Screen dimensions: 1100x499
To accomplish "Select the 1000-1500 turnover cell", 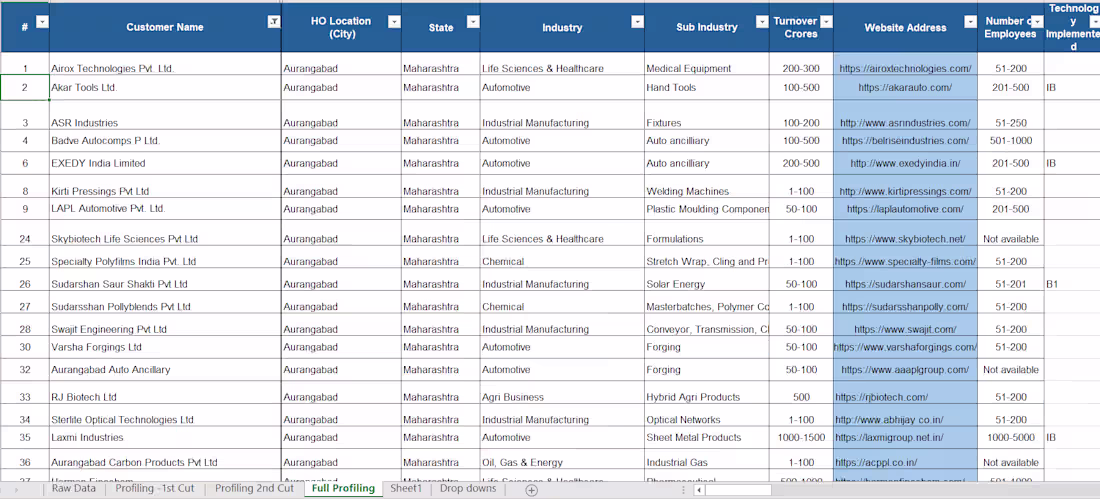I will point(801,437).
